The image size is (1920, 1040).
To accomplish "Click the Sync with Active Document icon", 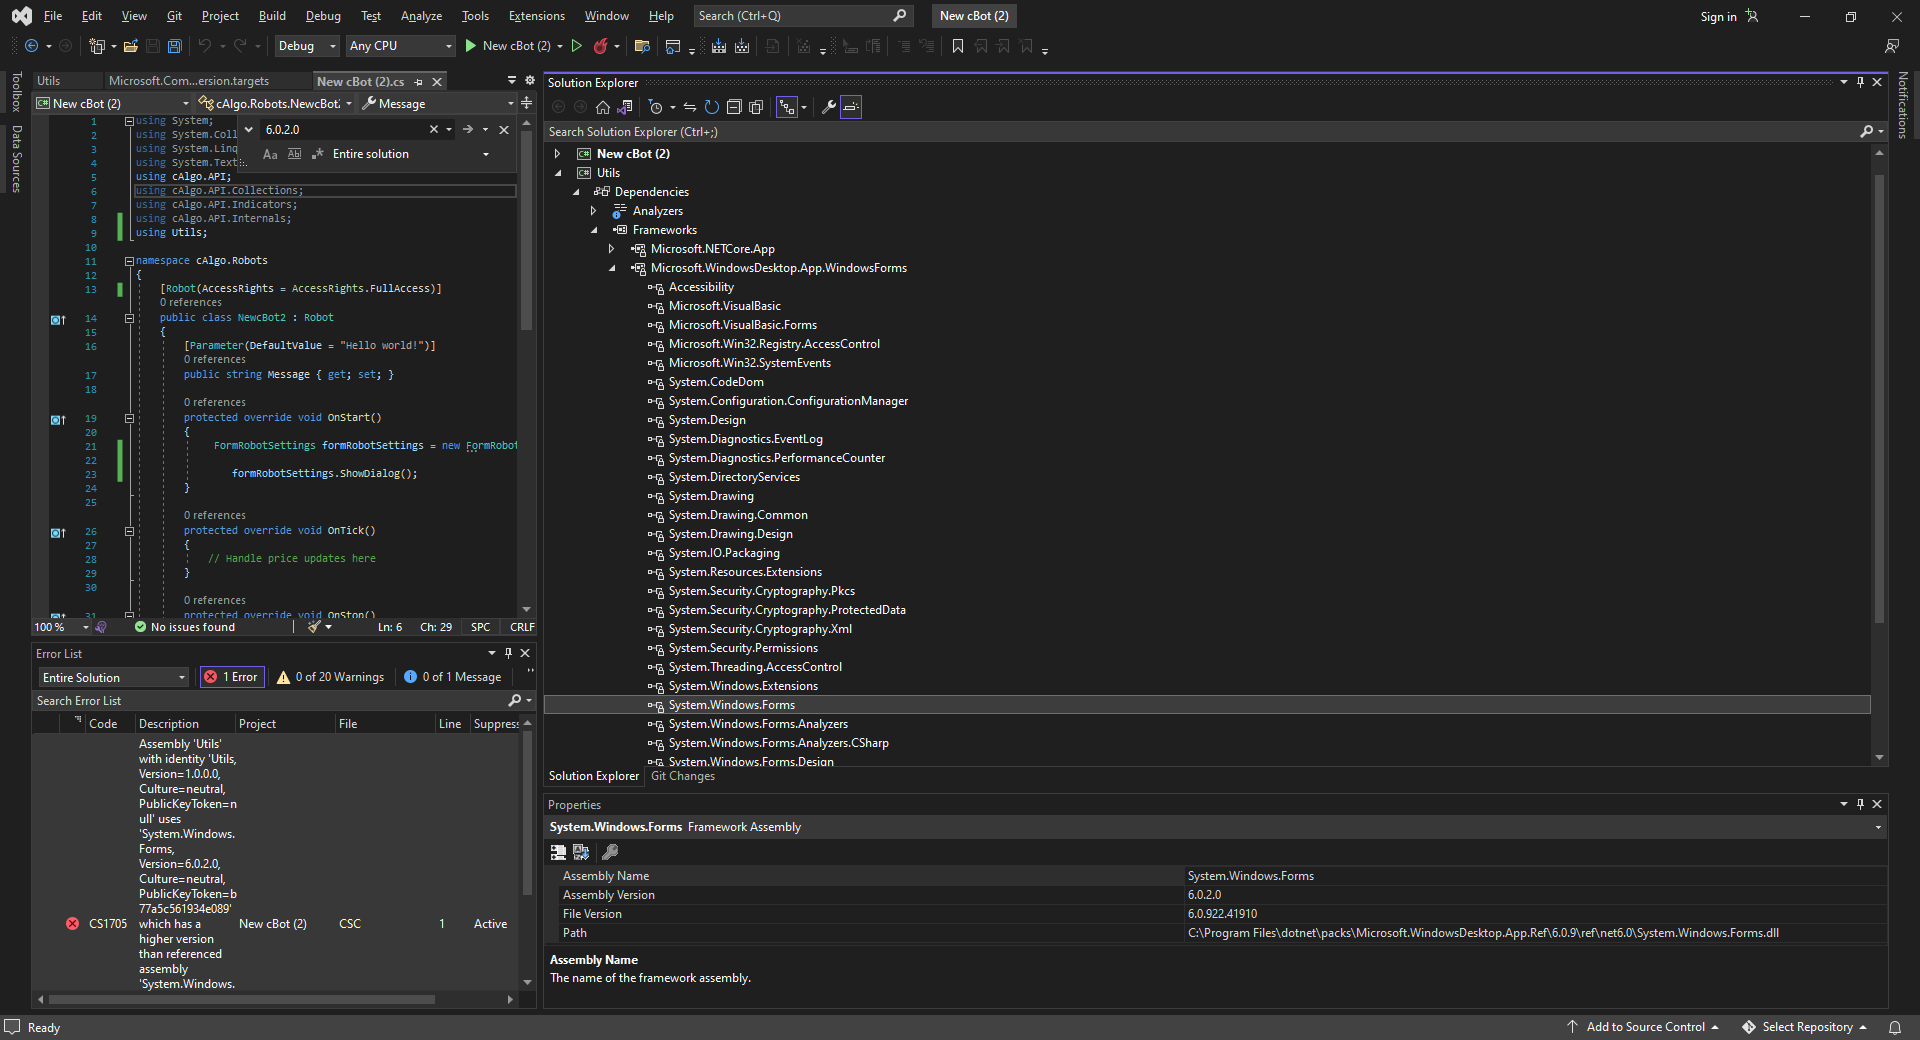I will (689, 107).
